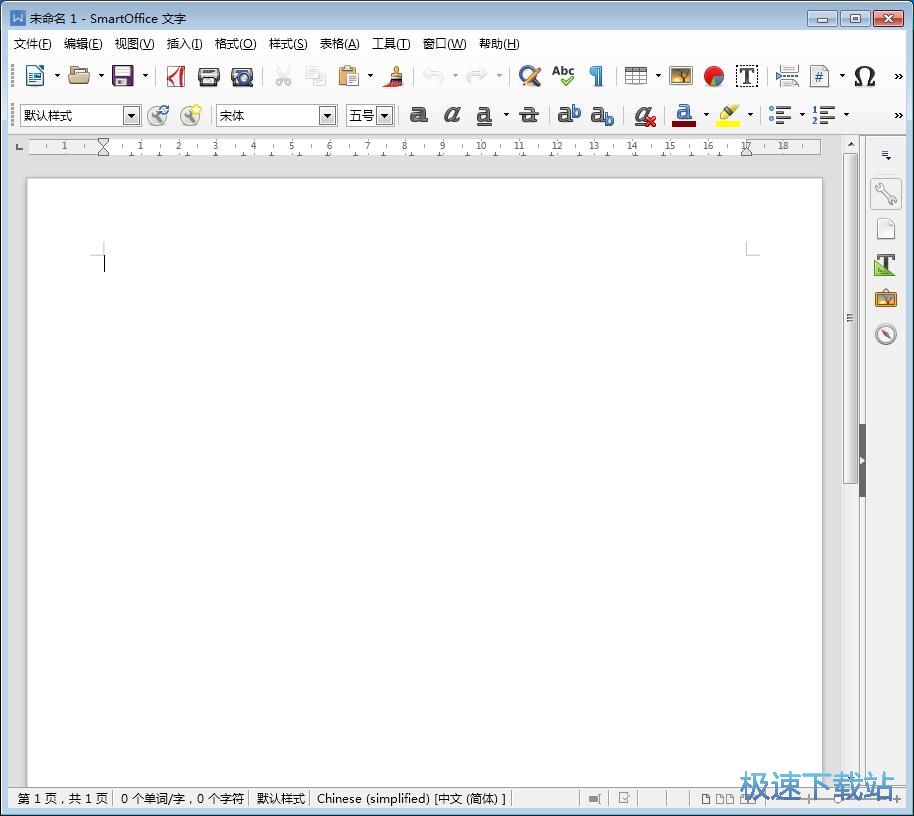
Task: Open Find and Replace
Action: [529, 76]
